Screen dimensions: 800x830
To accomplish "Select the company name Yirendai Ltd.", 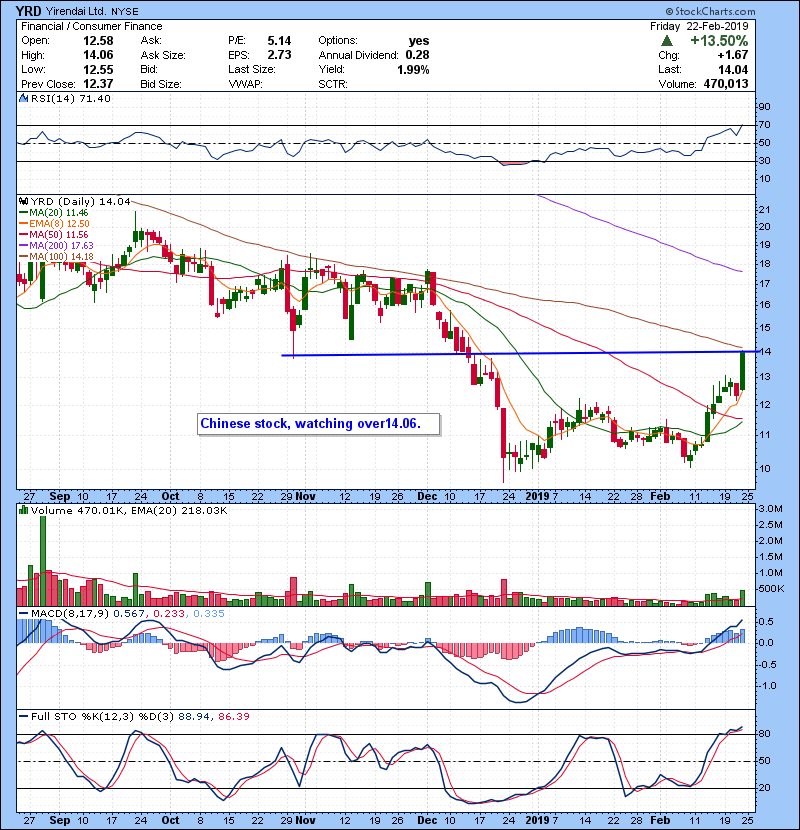I will pos(76,11).
